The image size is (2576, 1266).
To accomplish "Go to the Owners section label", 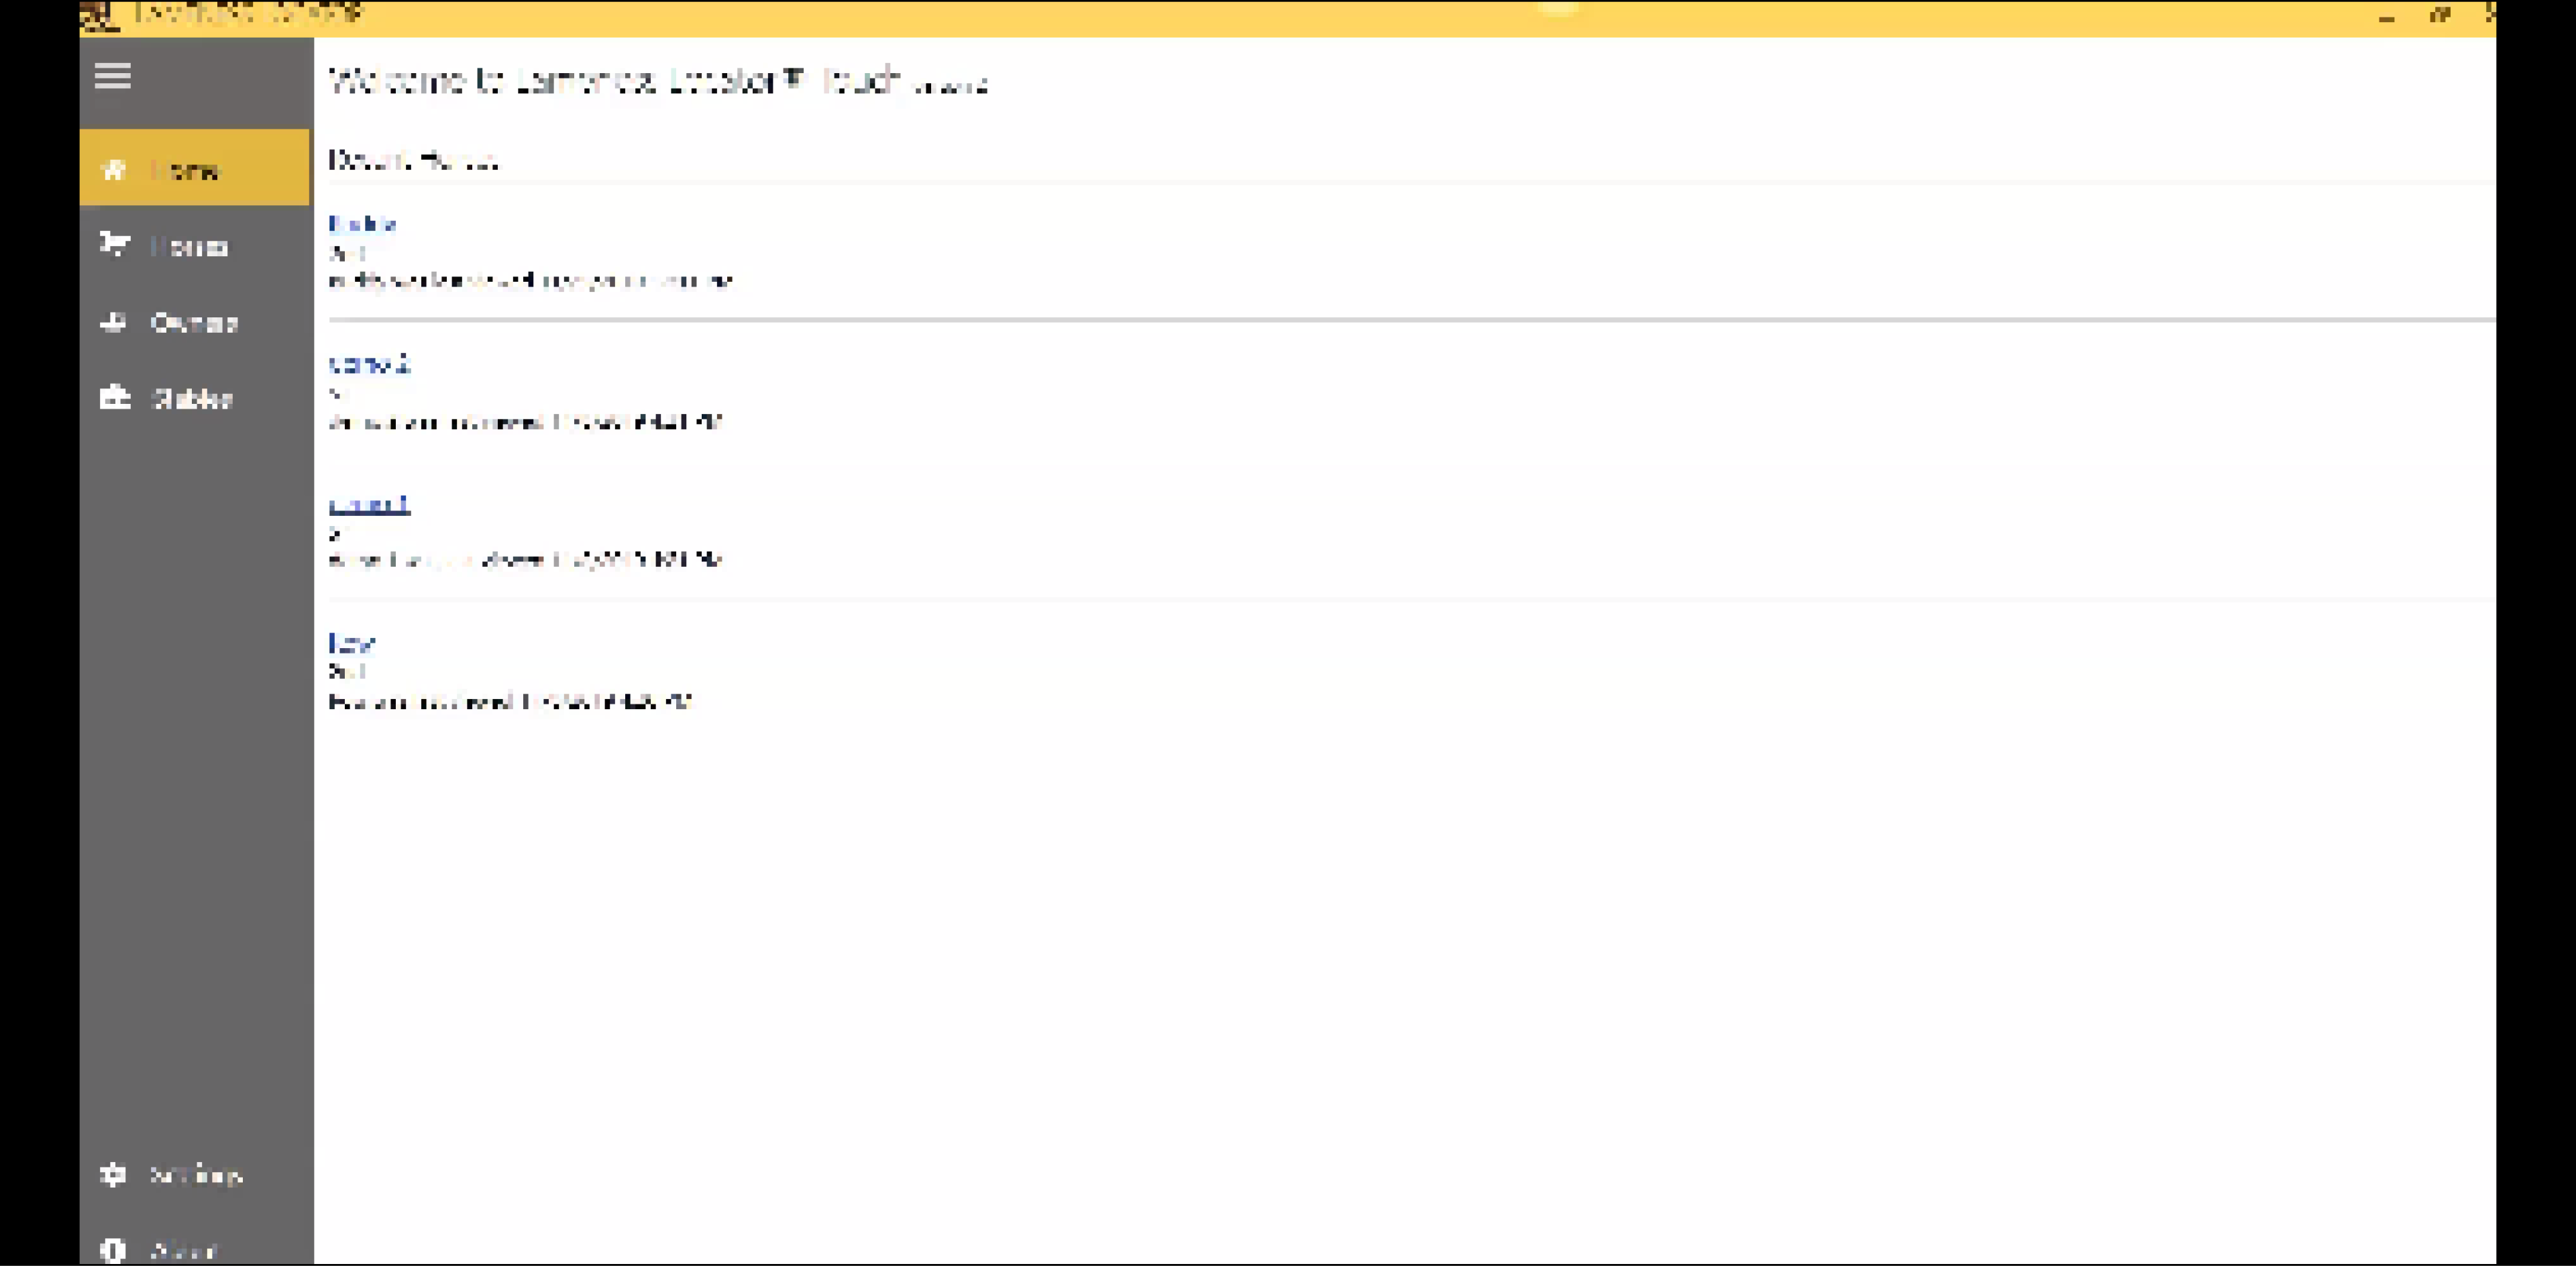I will click(194, 322).
